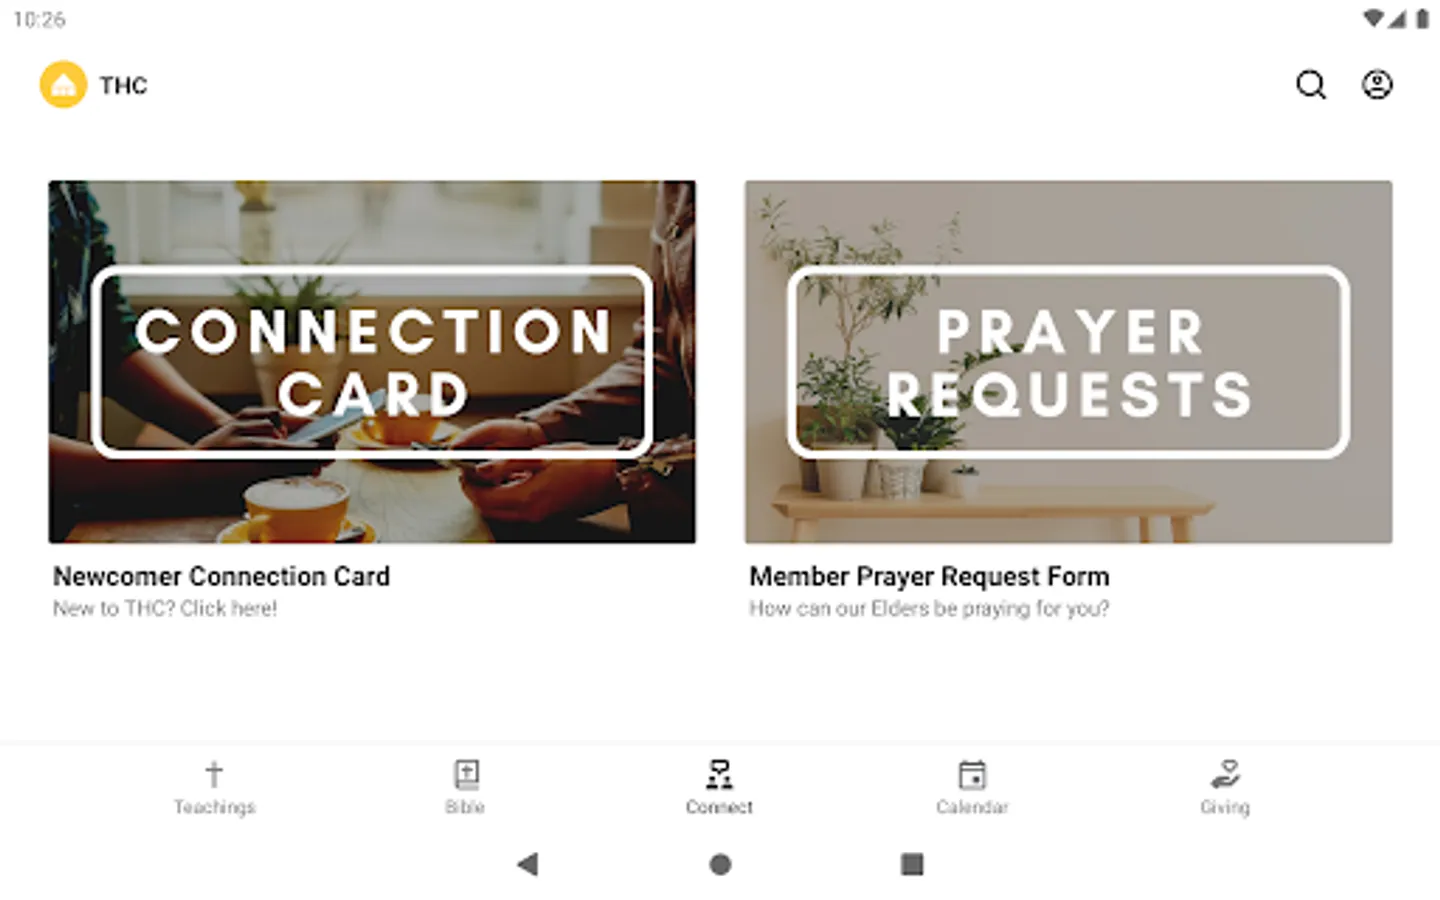The image size is (1440, 900).
Task: Open the search magnifier icon
Action: [x=1311, y=85]
